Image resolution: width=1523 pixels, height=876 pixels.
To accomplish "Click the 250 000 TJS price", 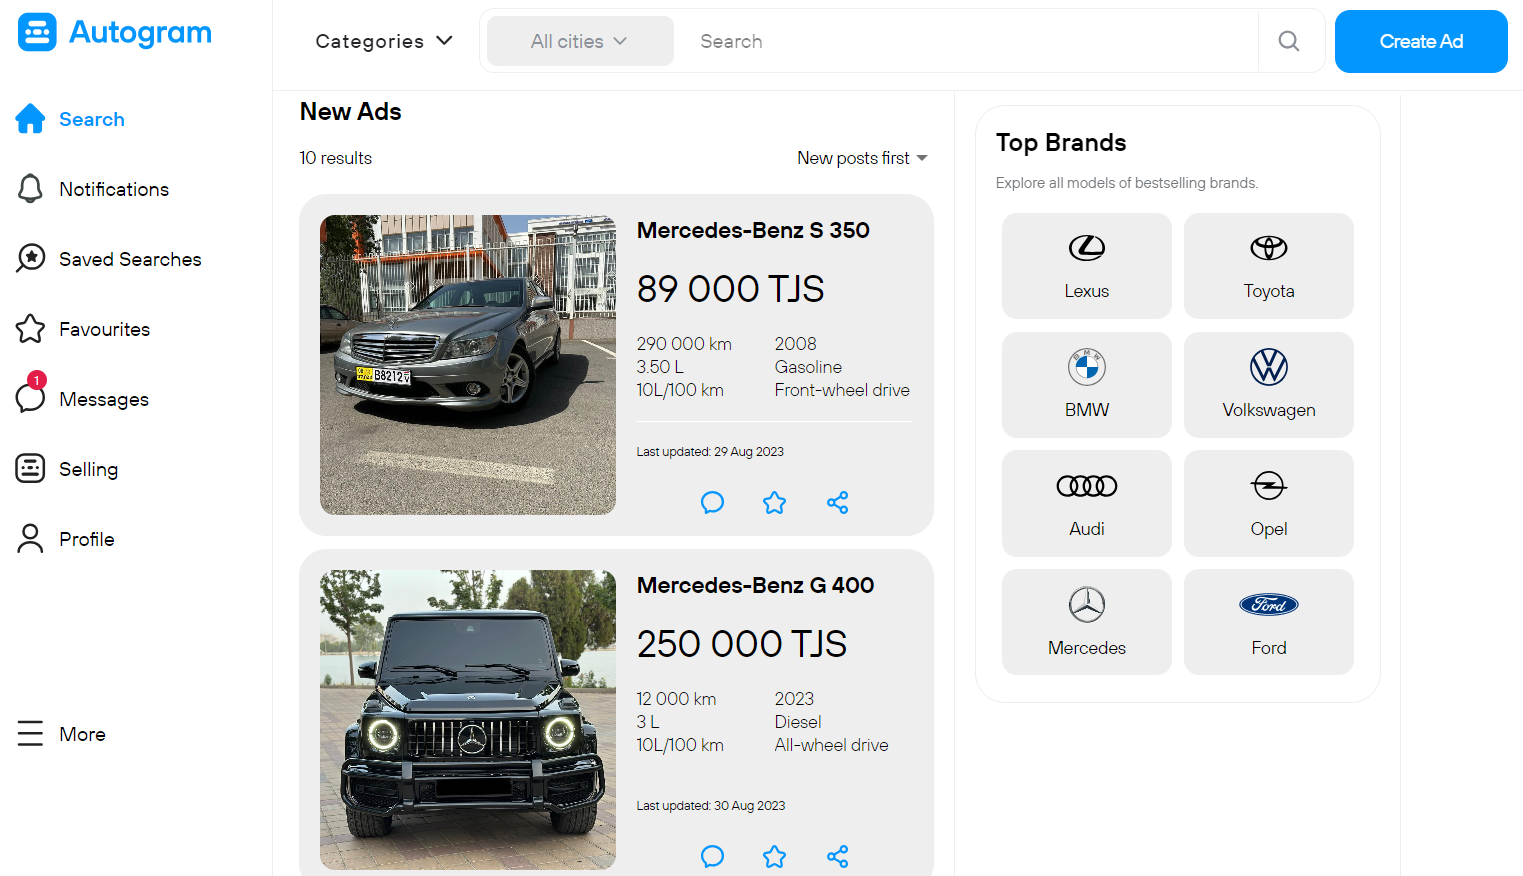I will click(741, 644).
